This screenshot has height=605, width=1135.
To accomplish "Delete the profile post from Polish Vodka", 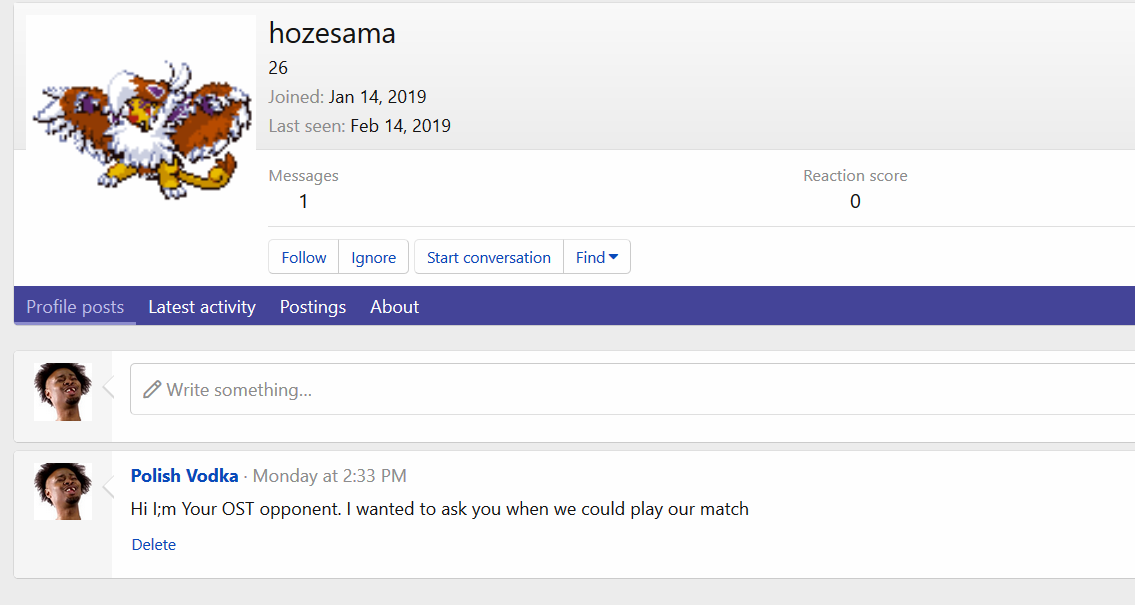I will click(154, 545).
